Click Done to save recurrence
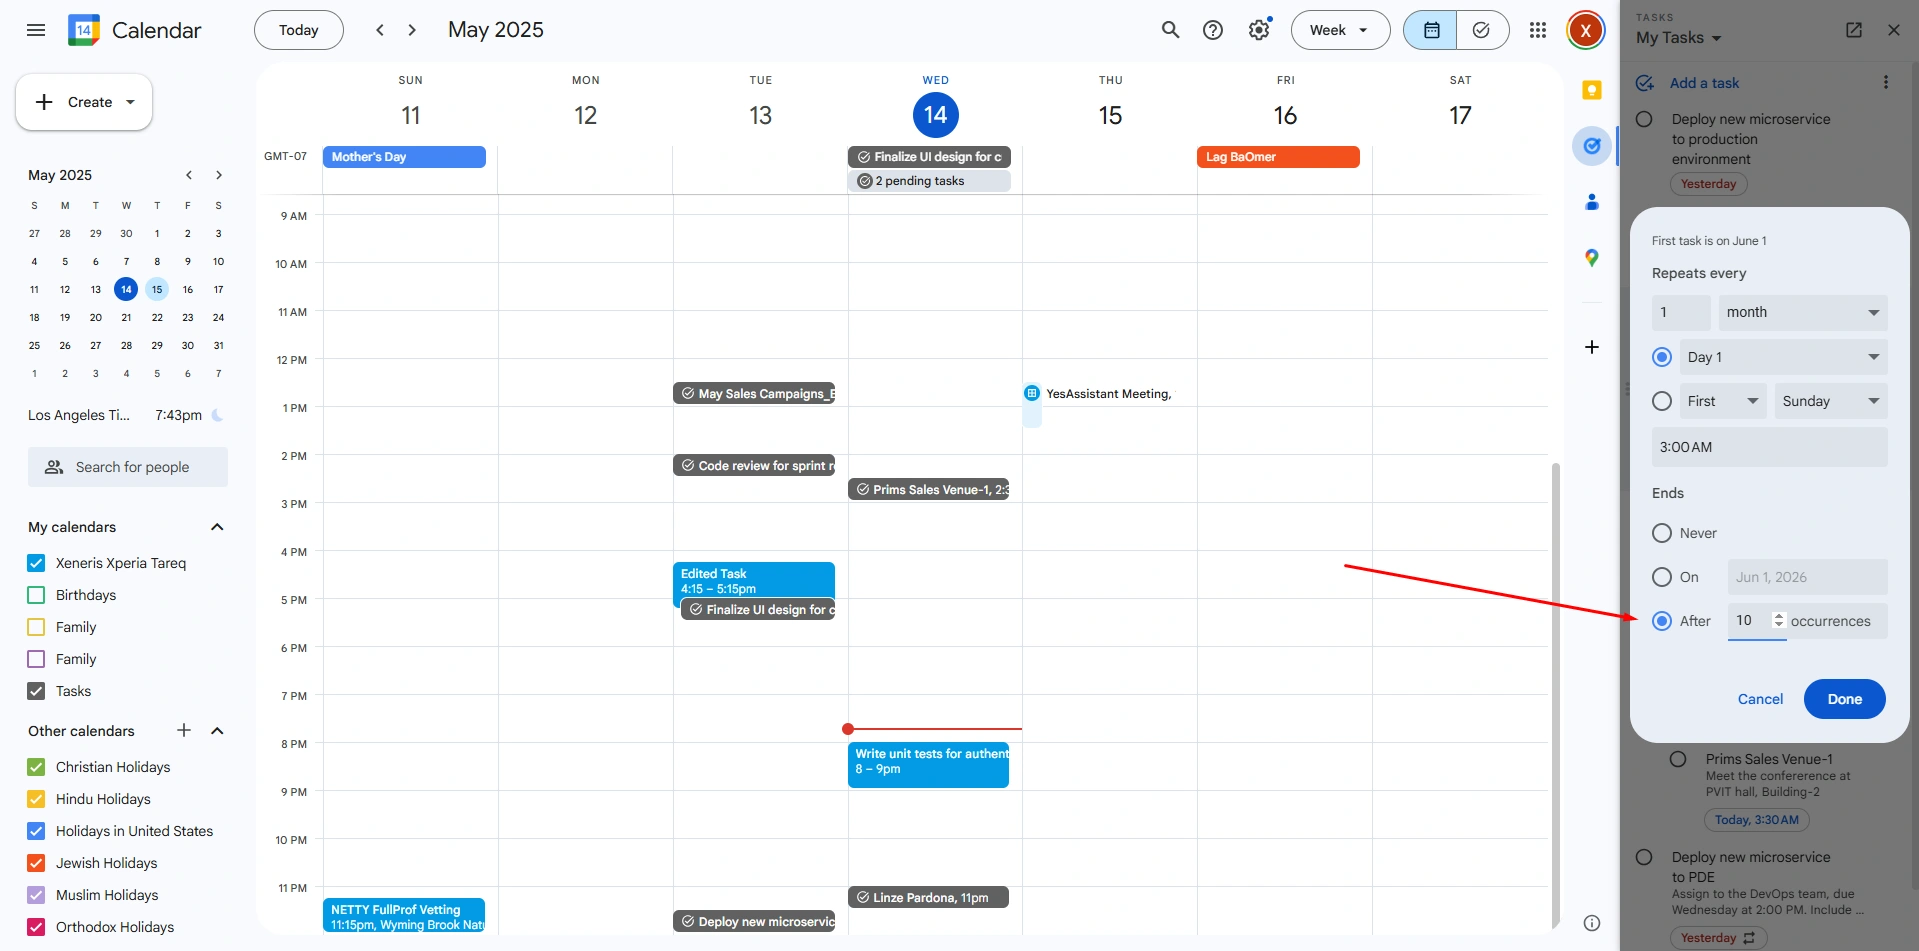The width and height of the screenshot is (1919, 951). click(x=1844, y=699)
